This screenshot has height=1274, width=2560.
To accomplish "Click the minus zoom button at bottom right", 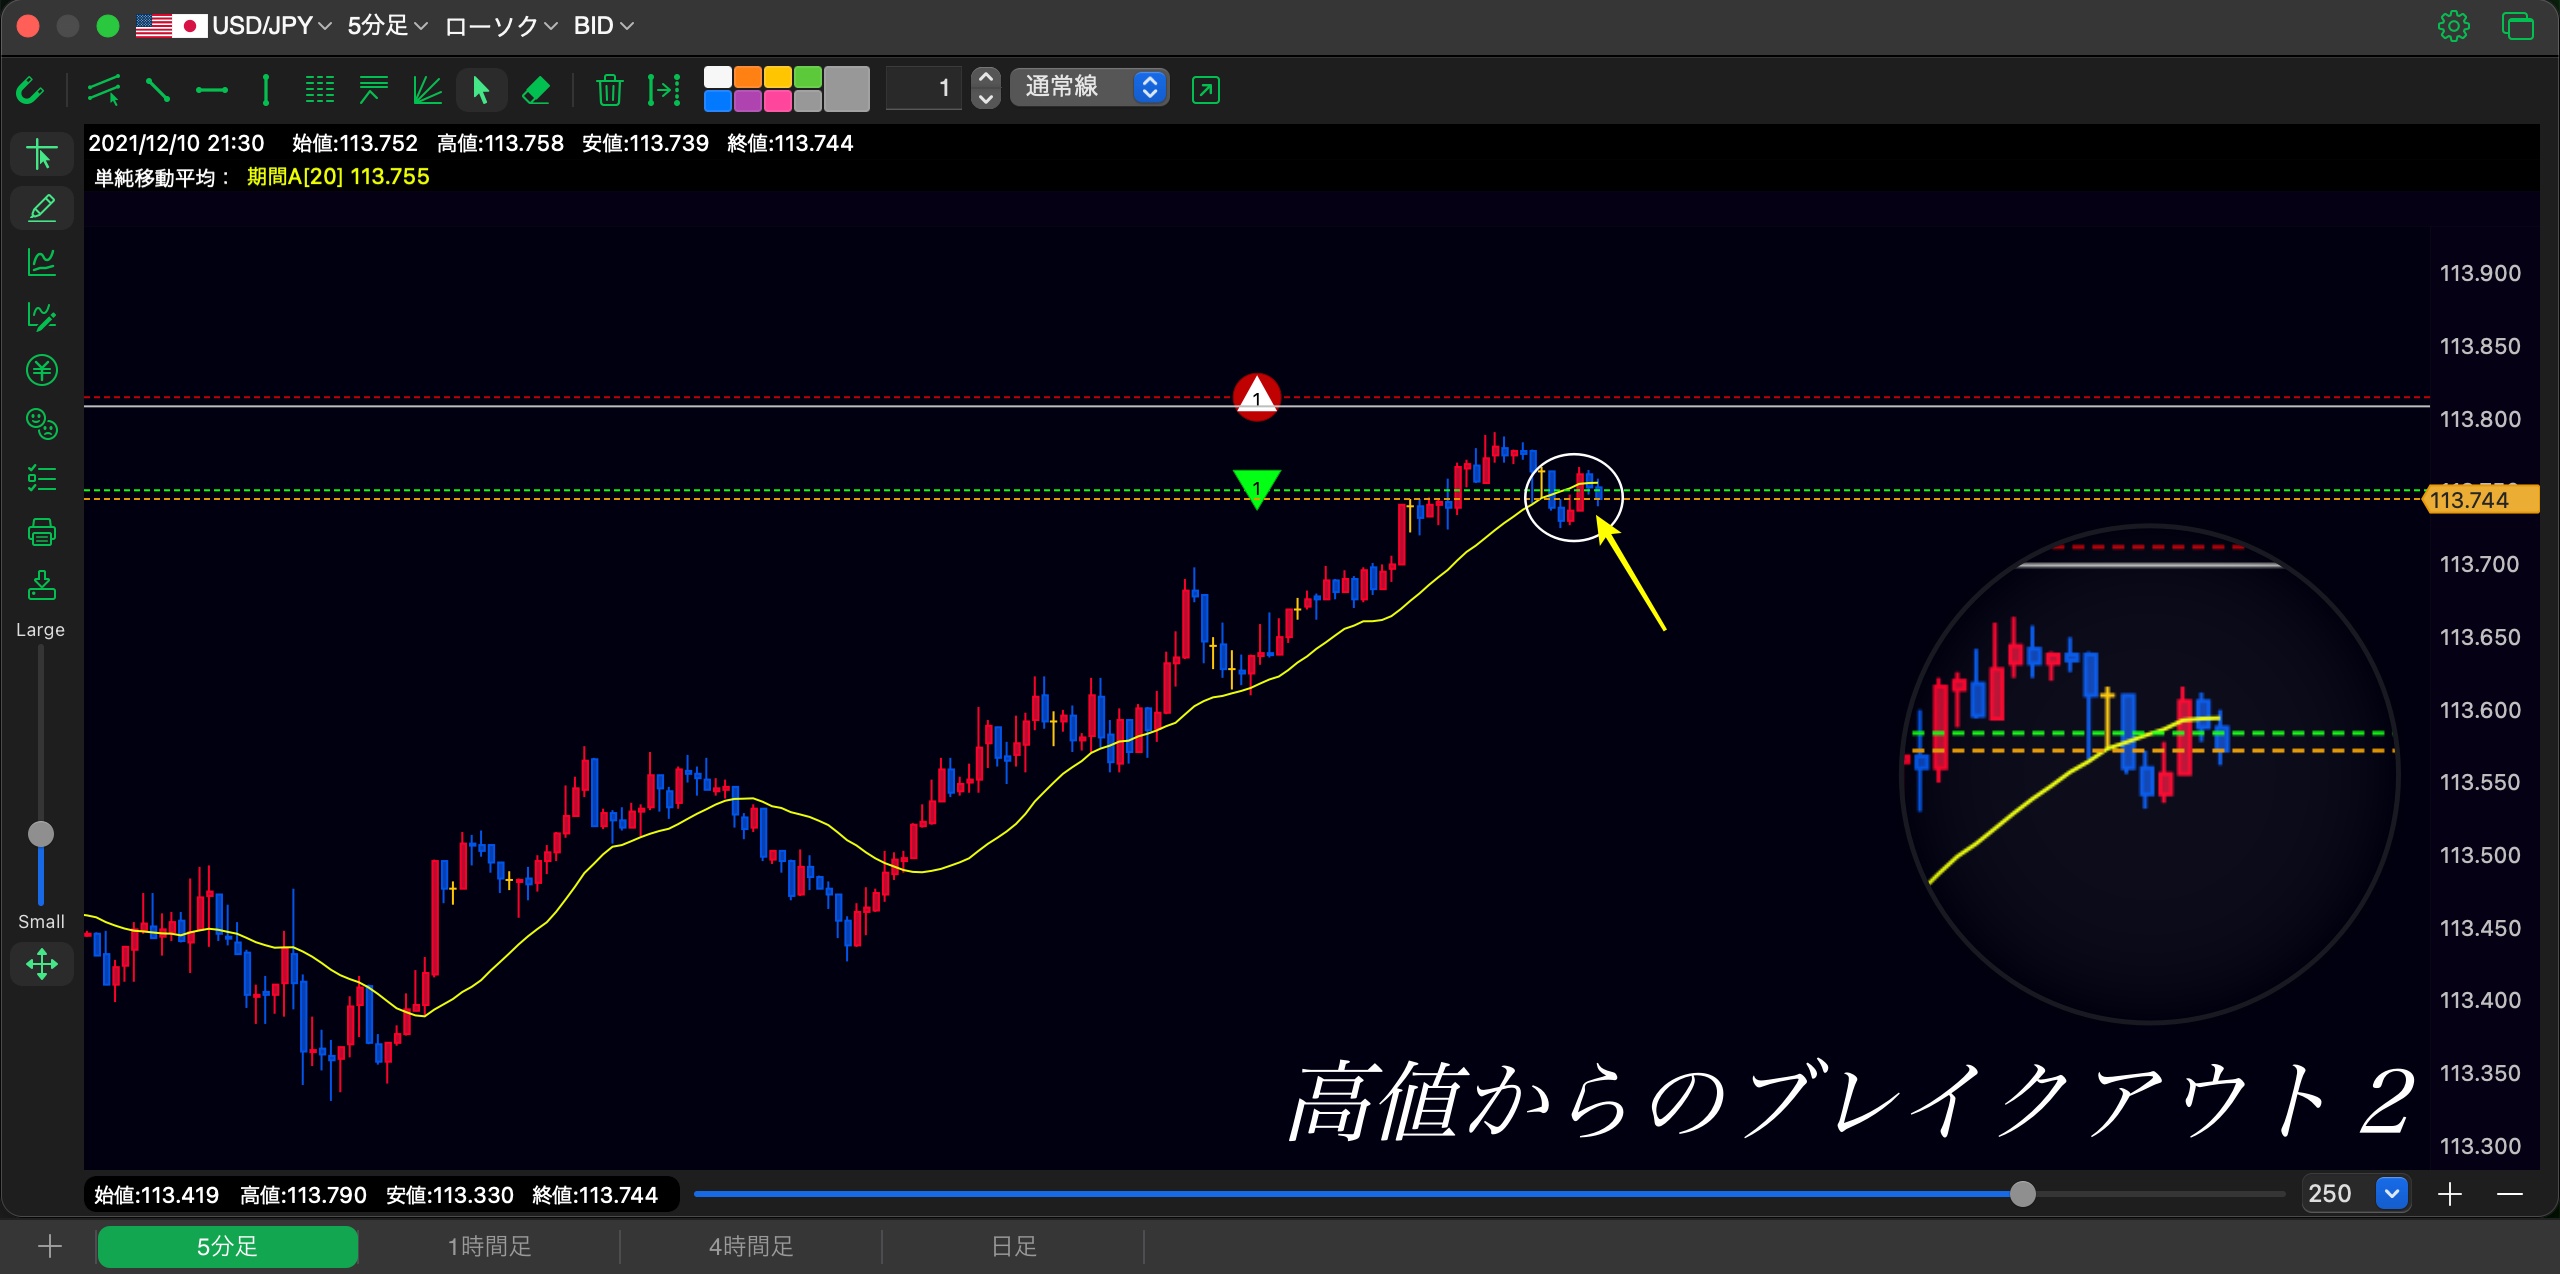I will click(x=2509, y=1194).
